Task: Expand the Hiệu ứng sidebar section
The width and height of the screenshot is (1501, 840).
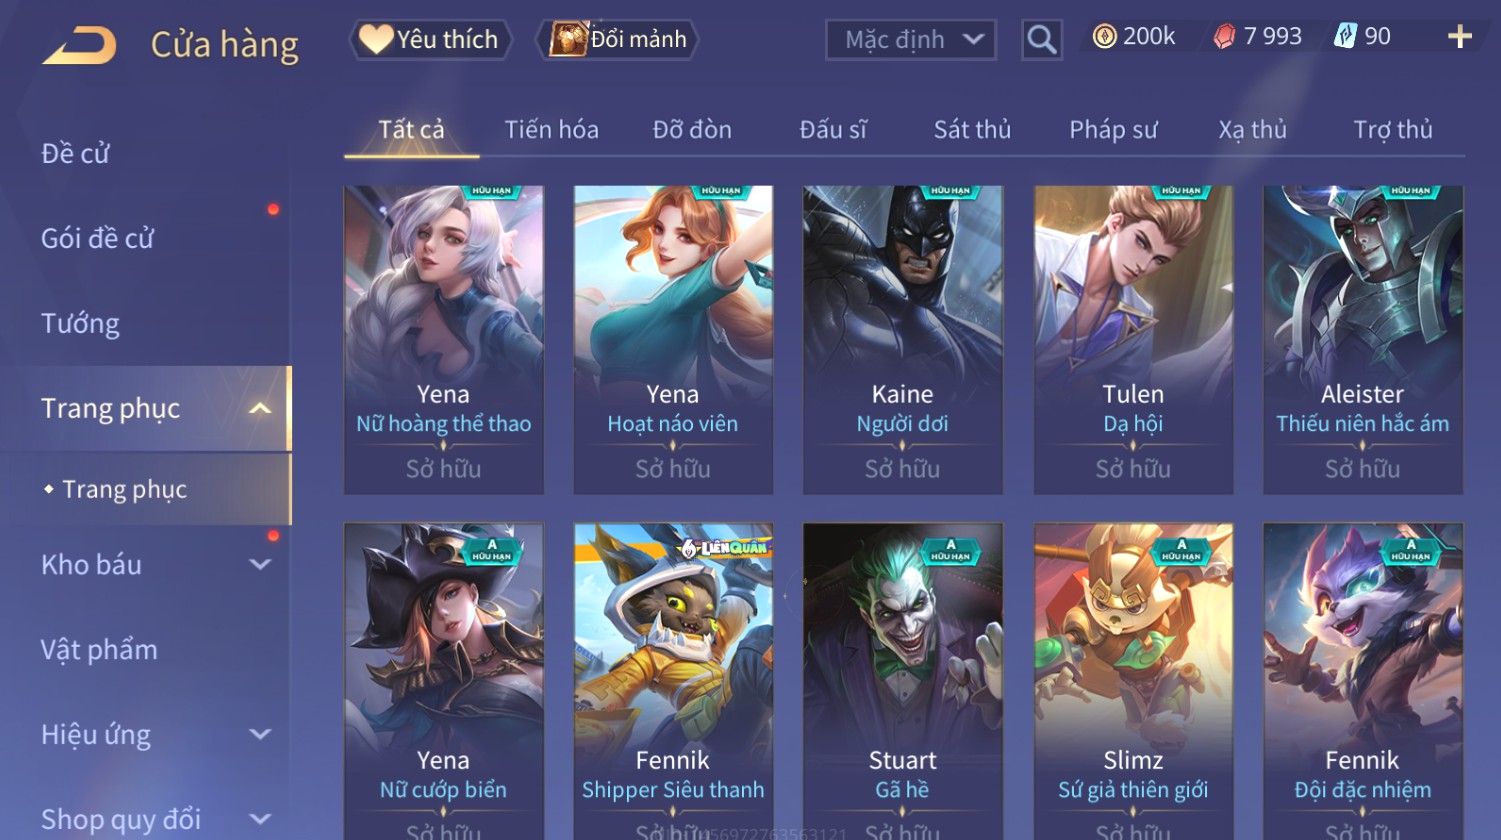Action: click(260, 735)
